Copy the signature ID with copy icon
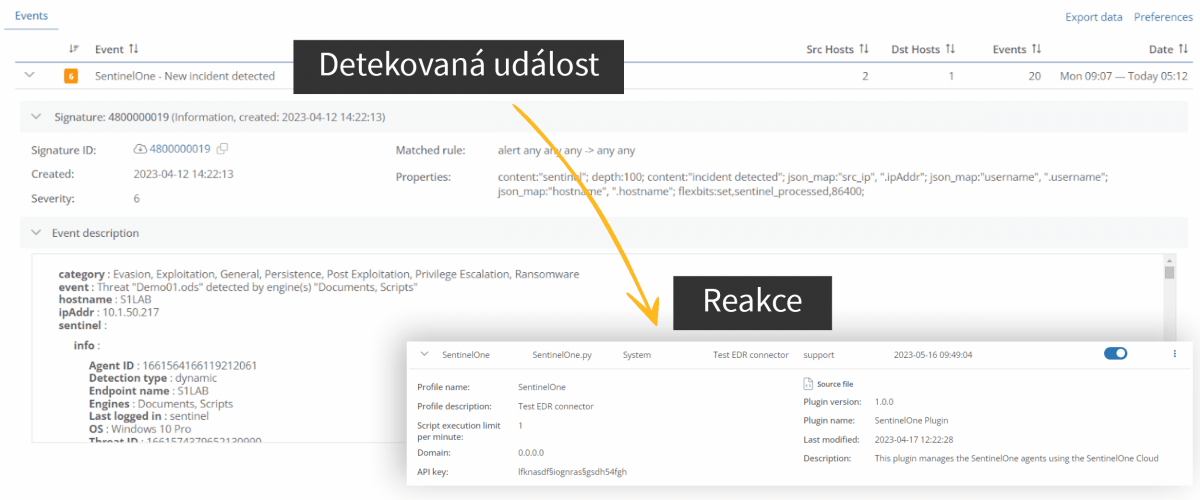The width and height of the screenshot is (1200, 500). point(223,149)
